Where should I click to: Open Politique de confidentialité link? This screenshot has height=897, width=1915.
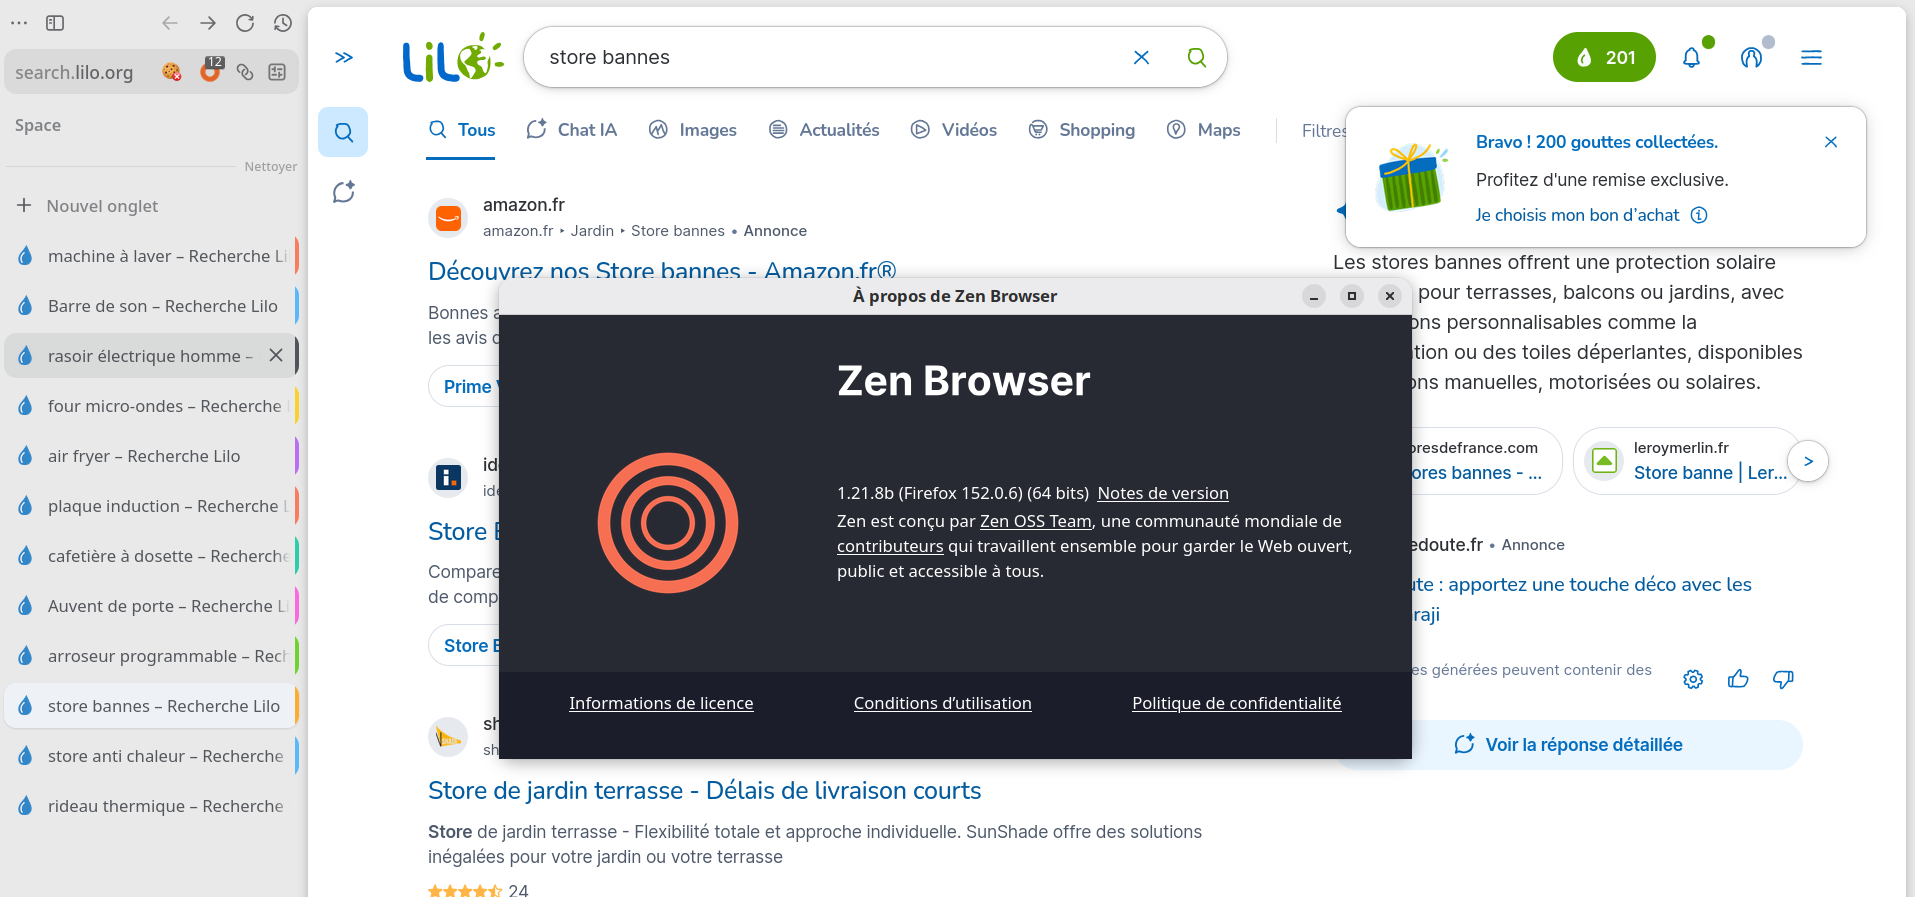(x=1236, y=703)
